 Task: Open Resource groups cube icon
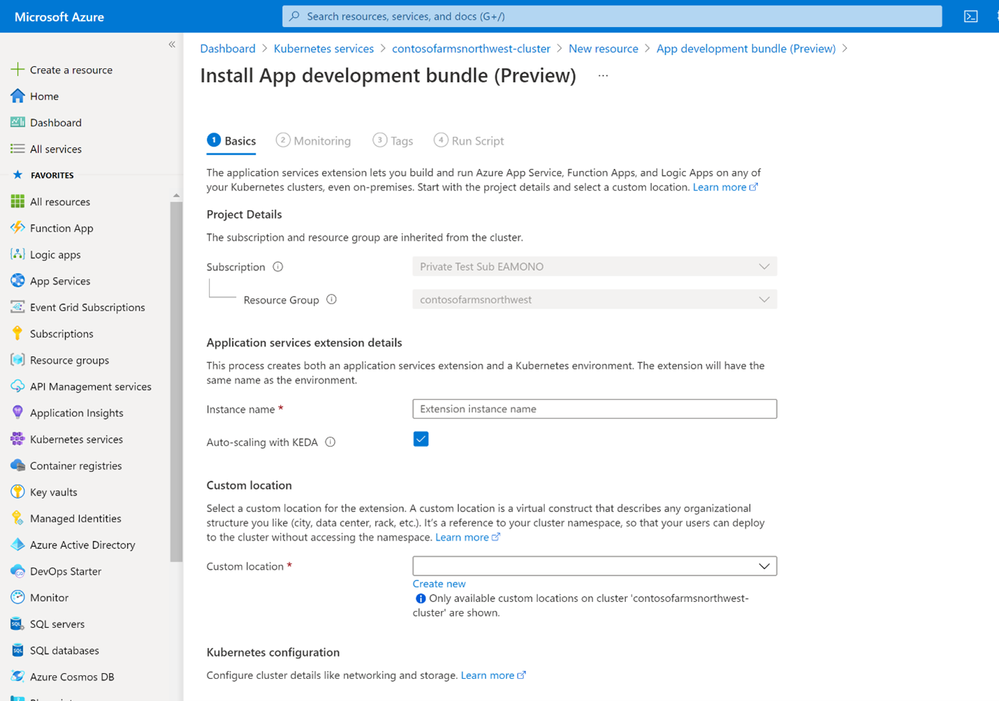(x=18, y=360)
